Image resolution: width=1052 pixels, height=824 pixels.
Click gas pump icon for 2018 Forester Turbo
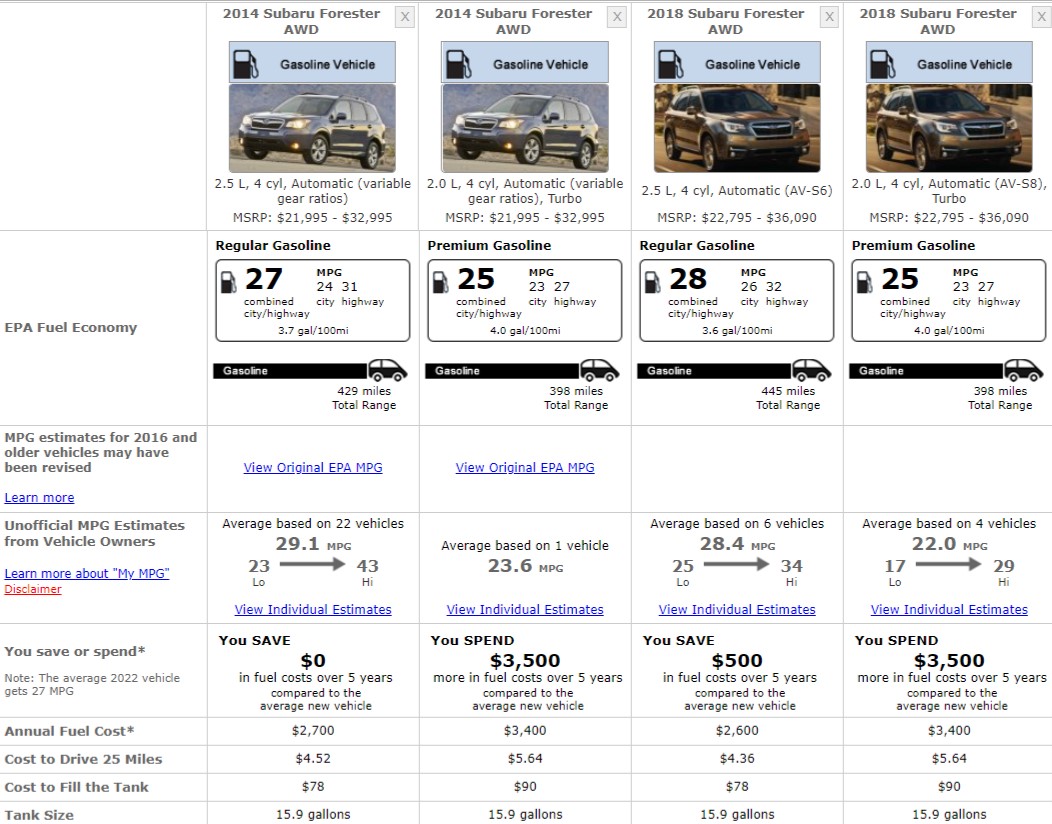[883, 64]
